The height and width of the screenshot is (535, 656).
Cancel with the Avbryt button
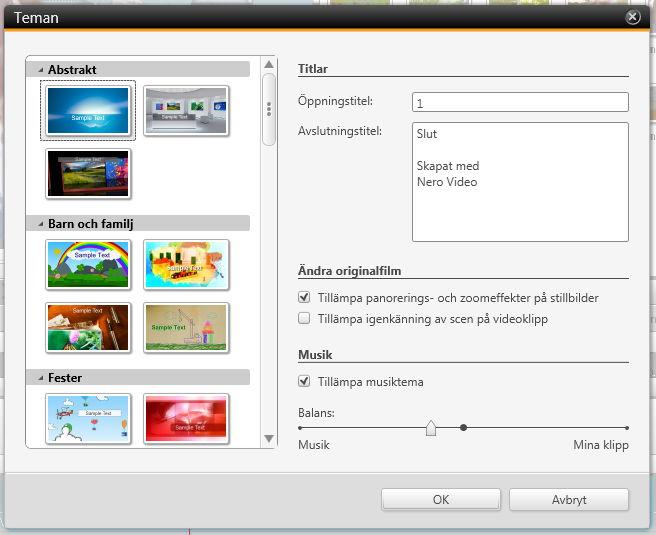[569, 499]
